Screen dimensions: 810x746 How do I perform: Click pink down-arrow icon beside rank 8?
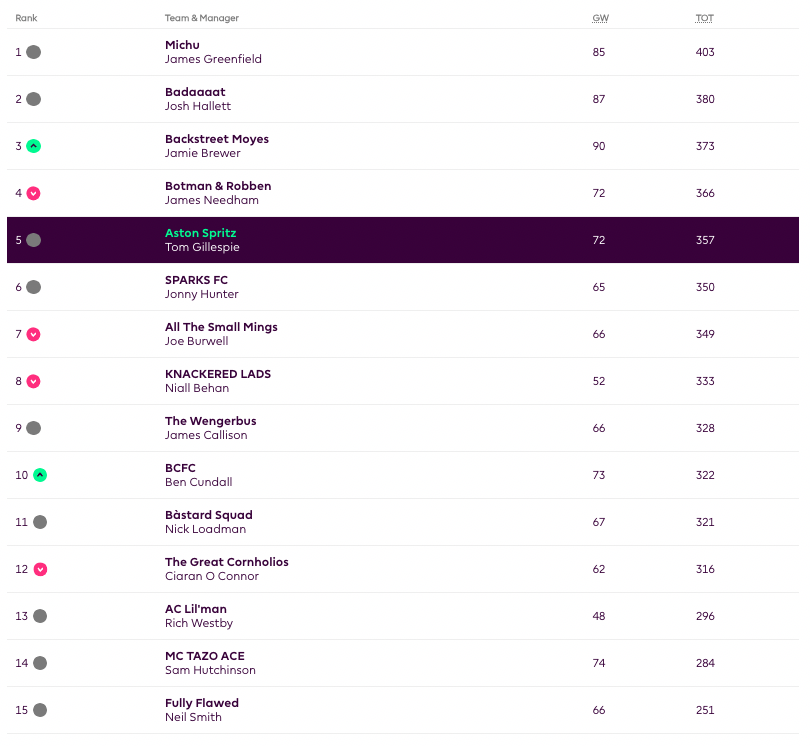click(x=33, y=381)
